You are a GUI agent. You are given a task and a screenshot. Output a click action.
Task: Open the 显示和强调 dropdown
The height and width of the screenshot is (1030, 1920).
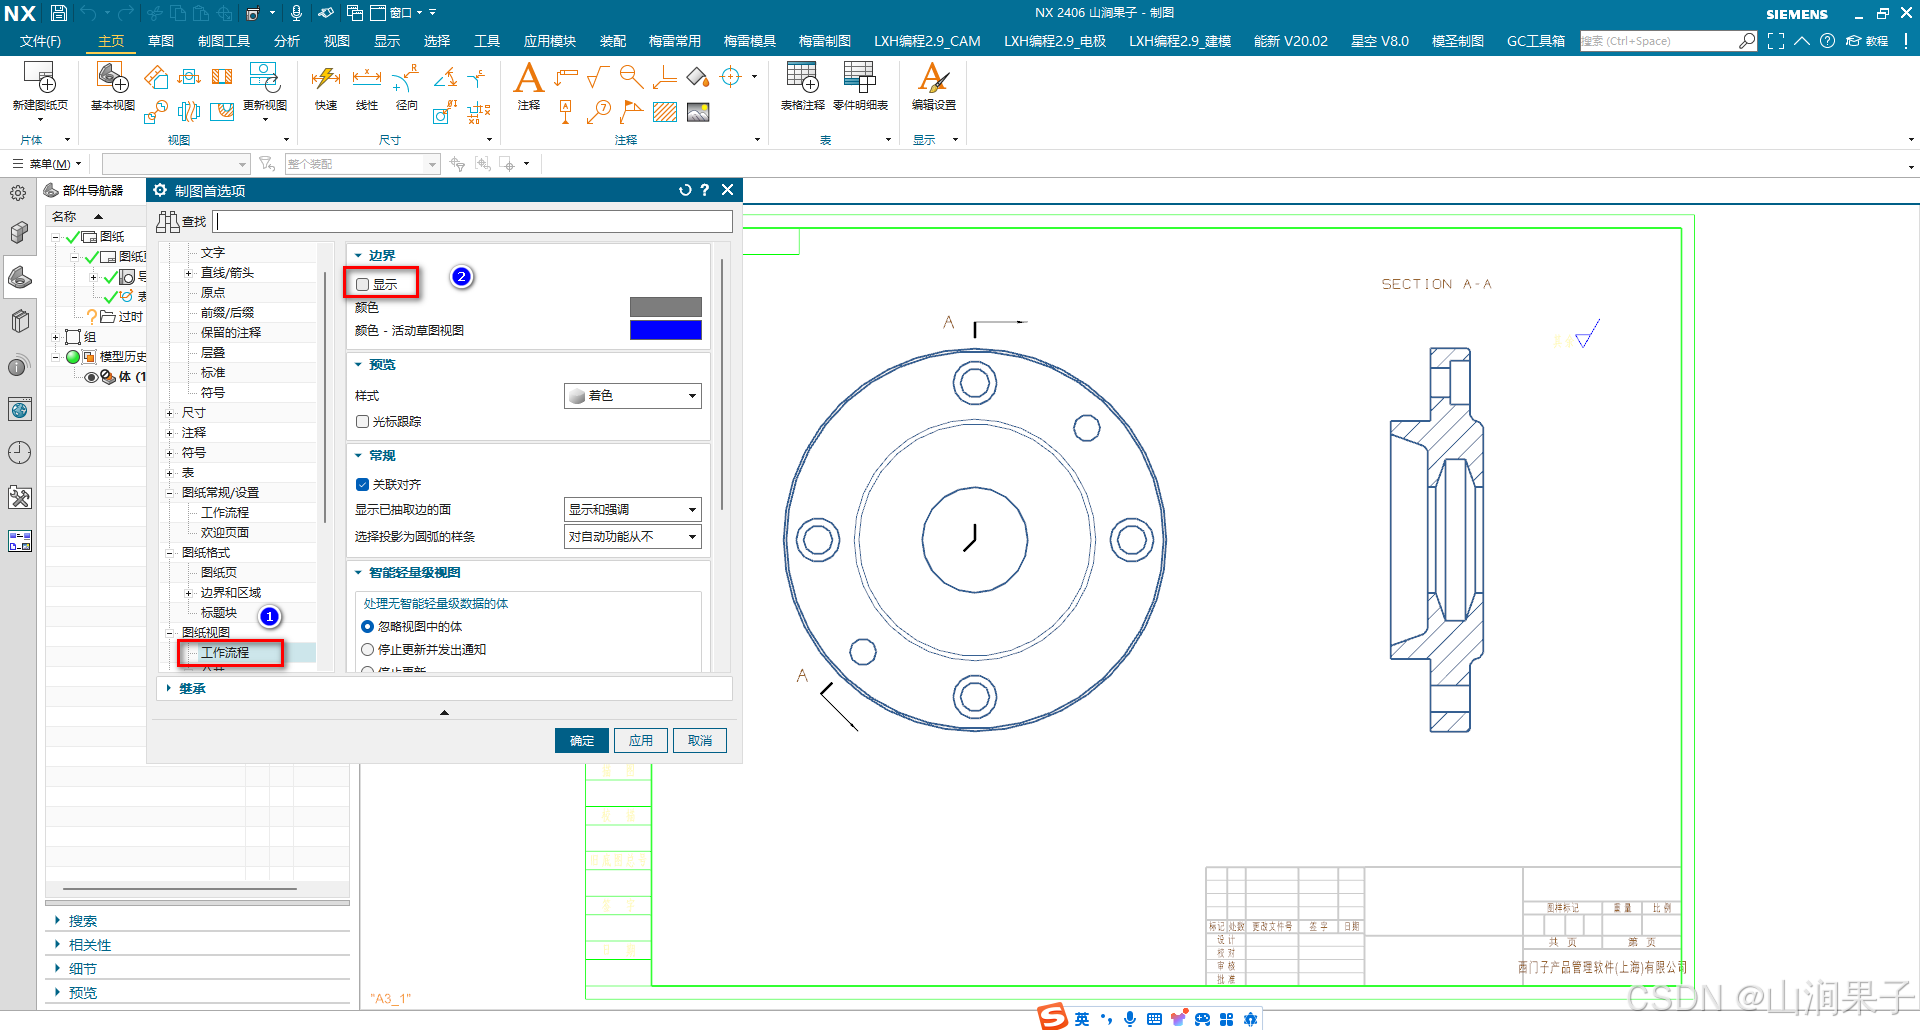tap(633, 510)
